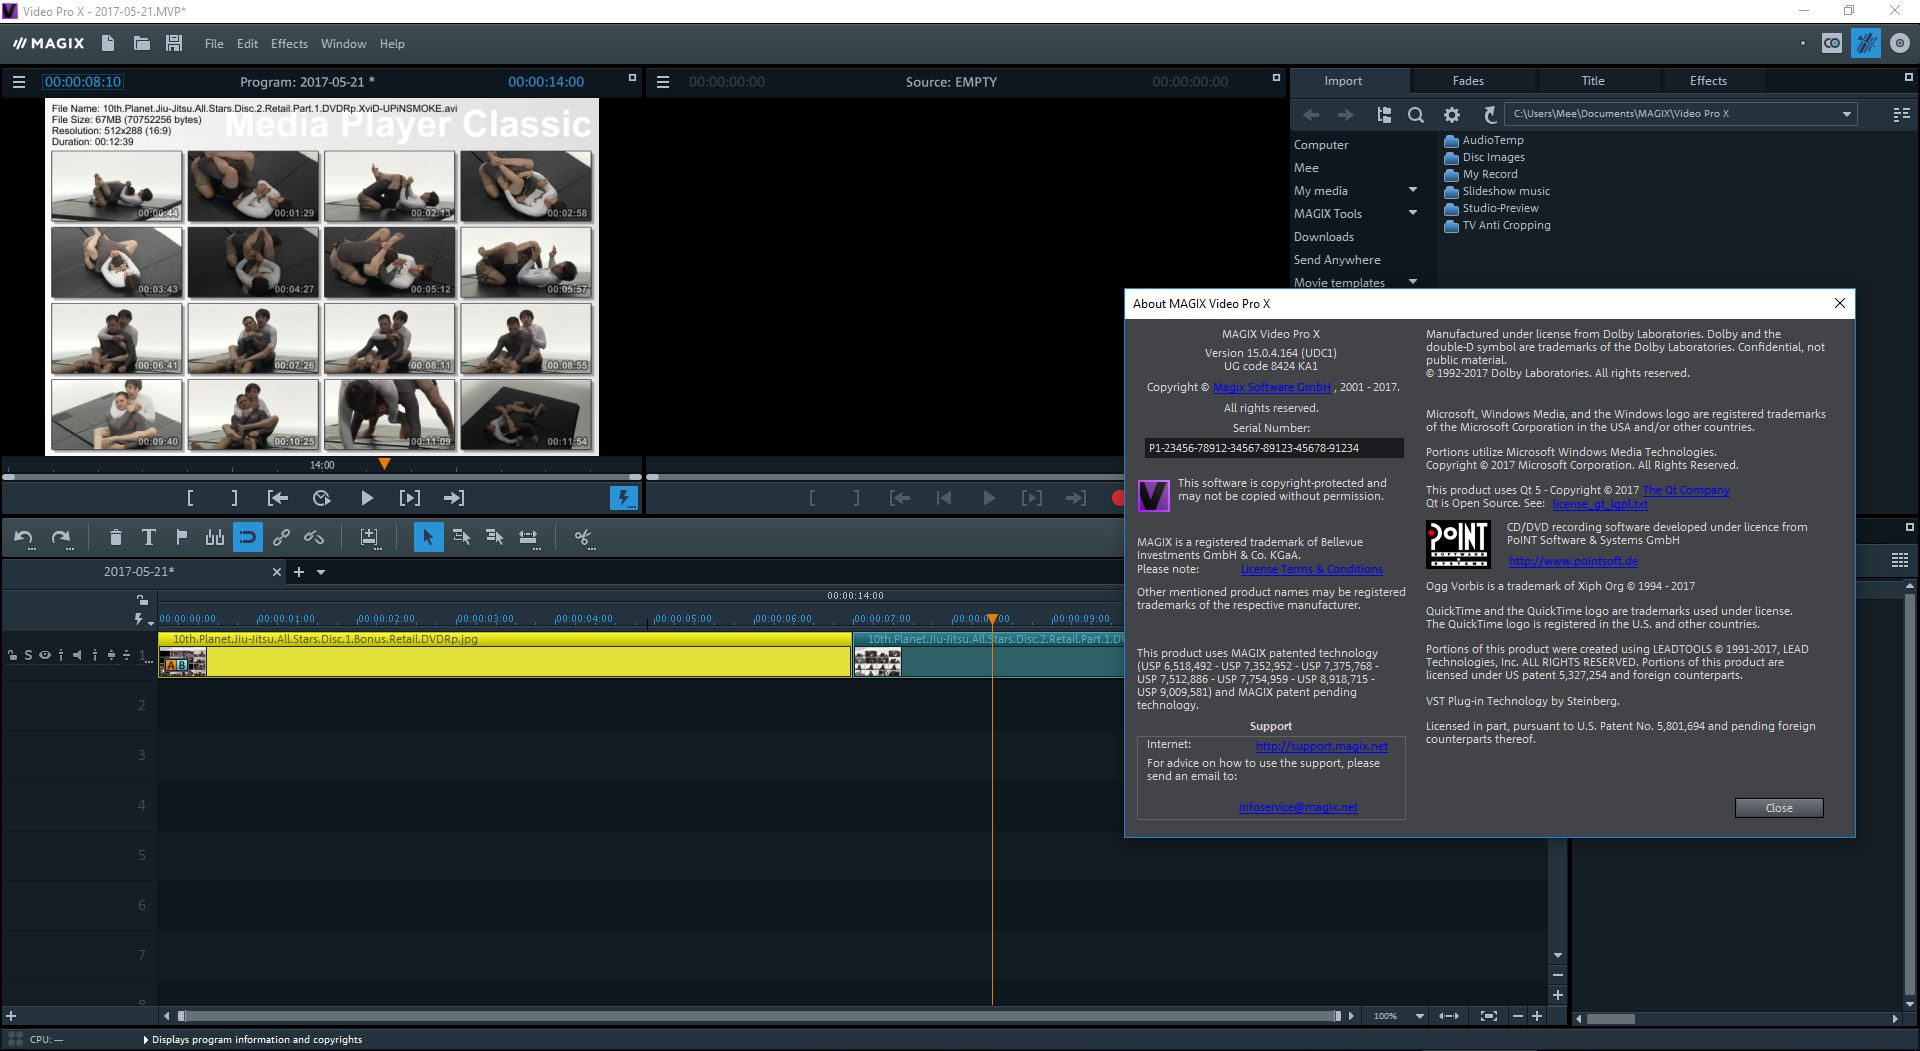Ungroup objects with the broken link icon
Image resolution: width=1920 pixels, height=1051 pixels.
click(x=314, y=538)
